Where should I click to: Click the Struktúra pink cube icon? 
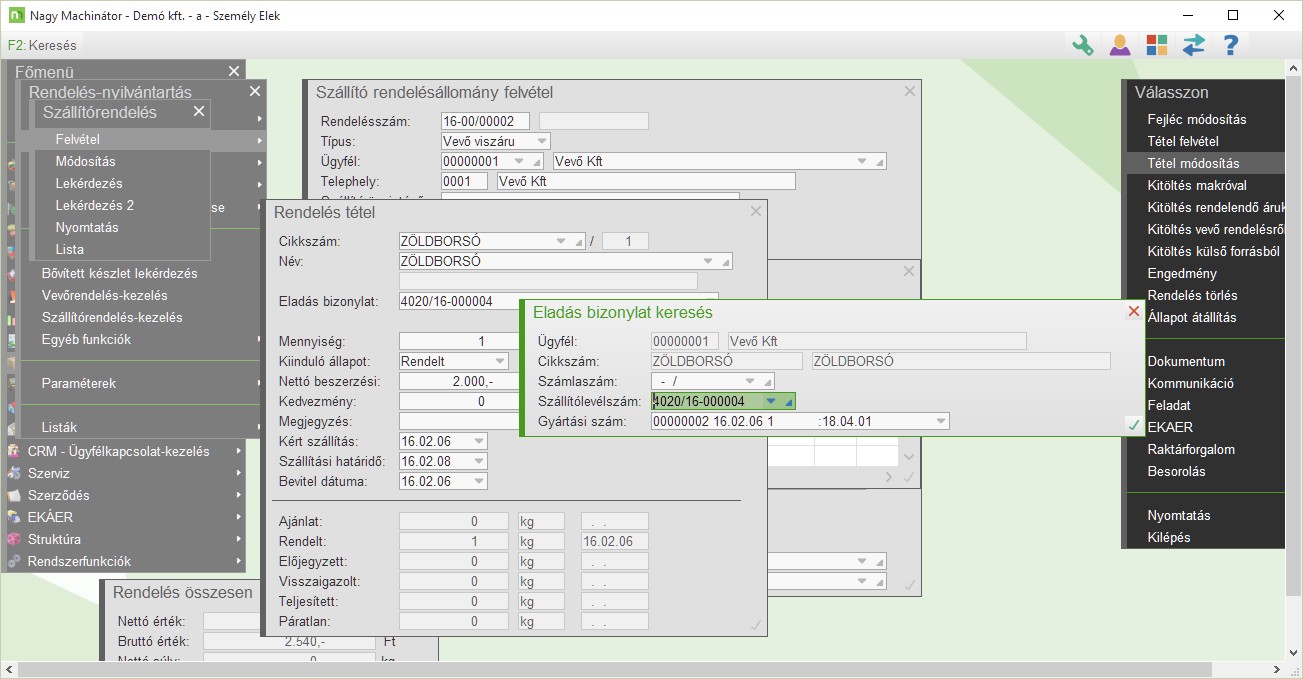pyautogui.click(x=14, y=539)
